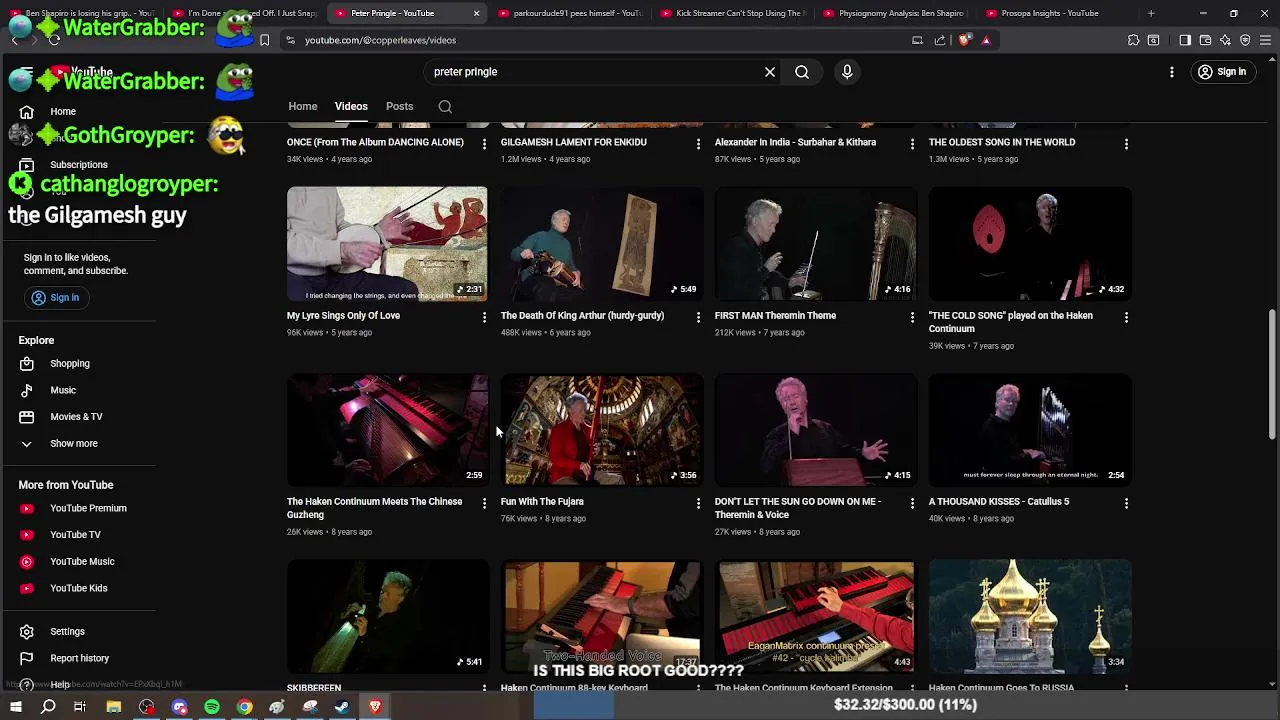Click the YouTube search input field
The image size is (1280, 720).
pyautogui.click(x=595, y=72)
